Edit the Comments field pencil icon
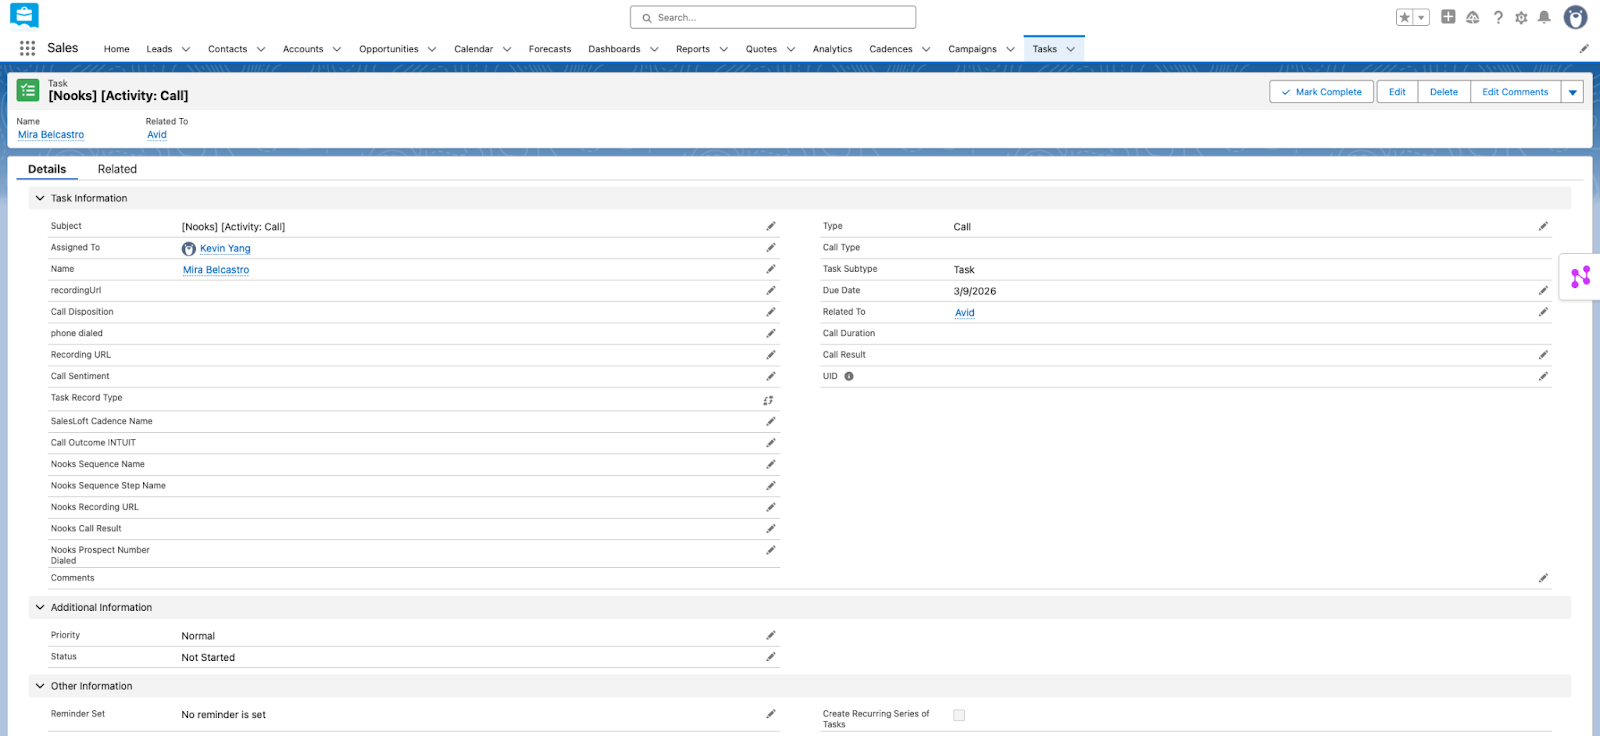This screenshot has width=1600, height=736. point(1543,578)
